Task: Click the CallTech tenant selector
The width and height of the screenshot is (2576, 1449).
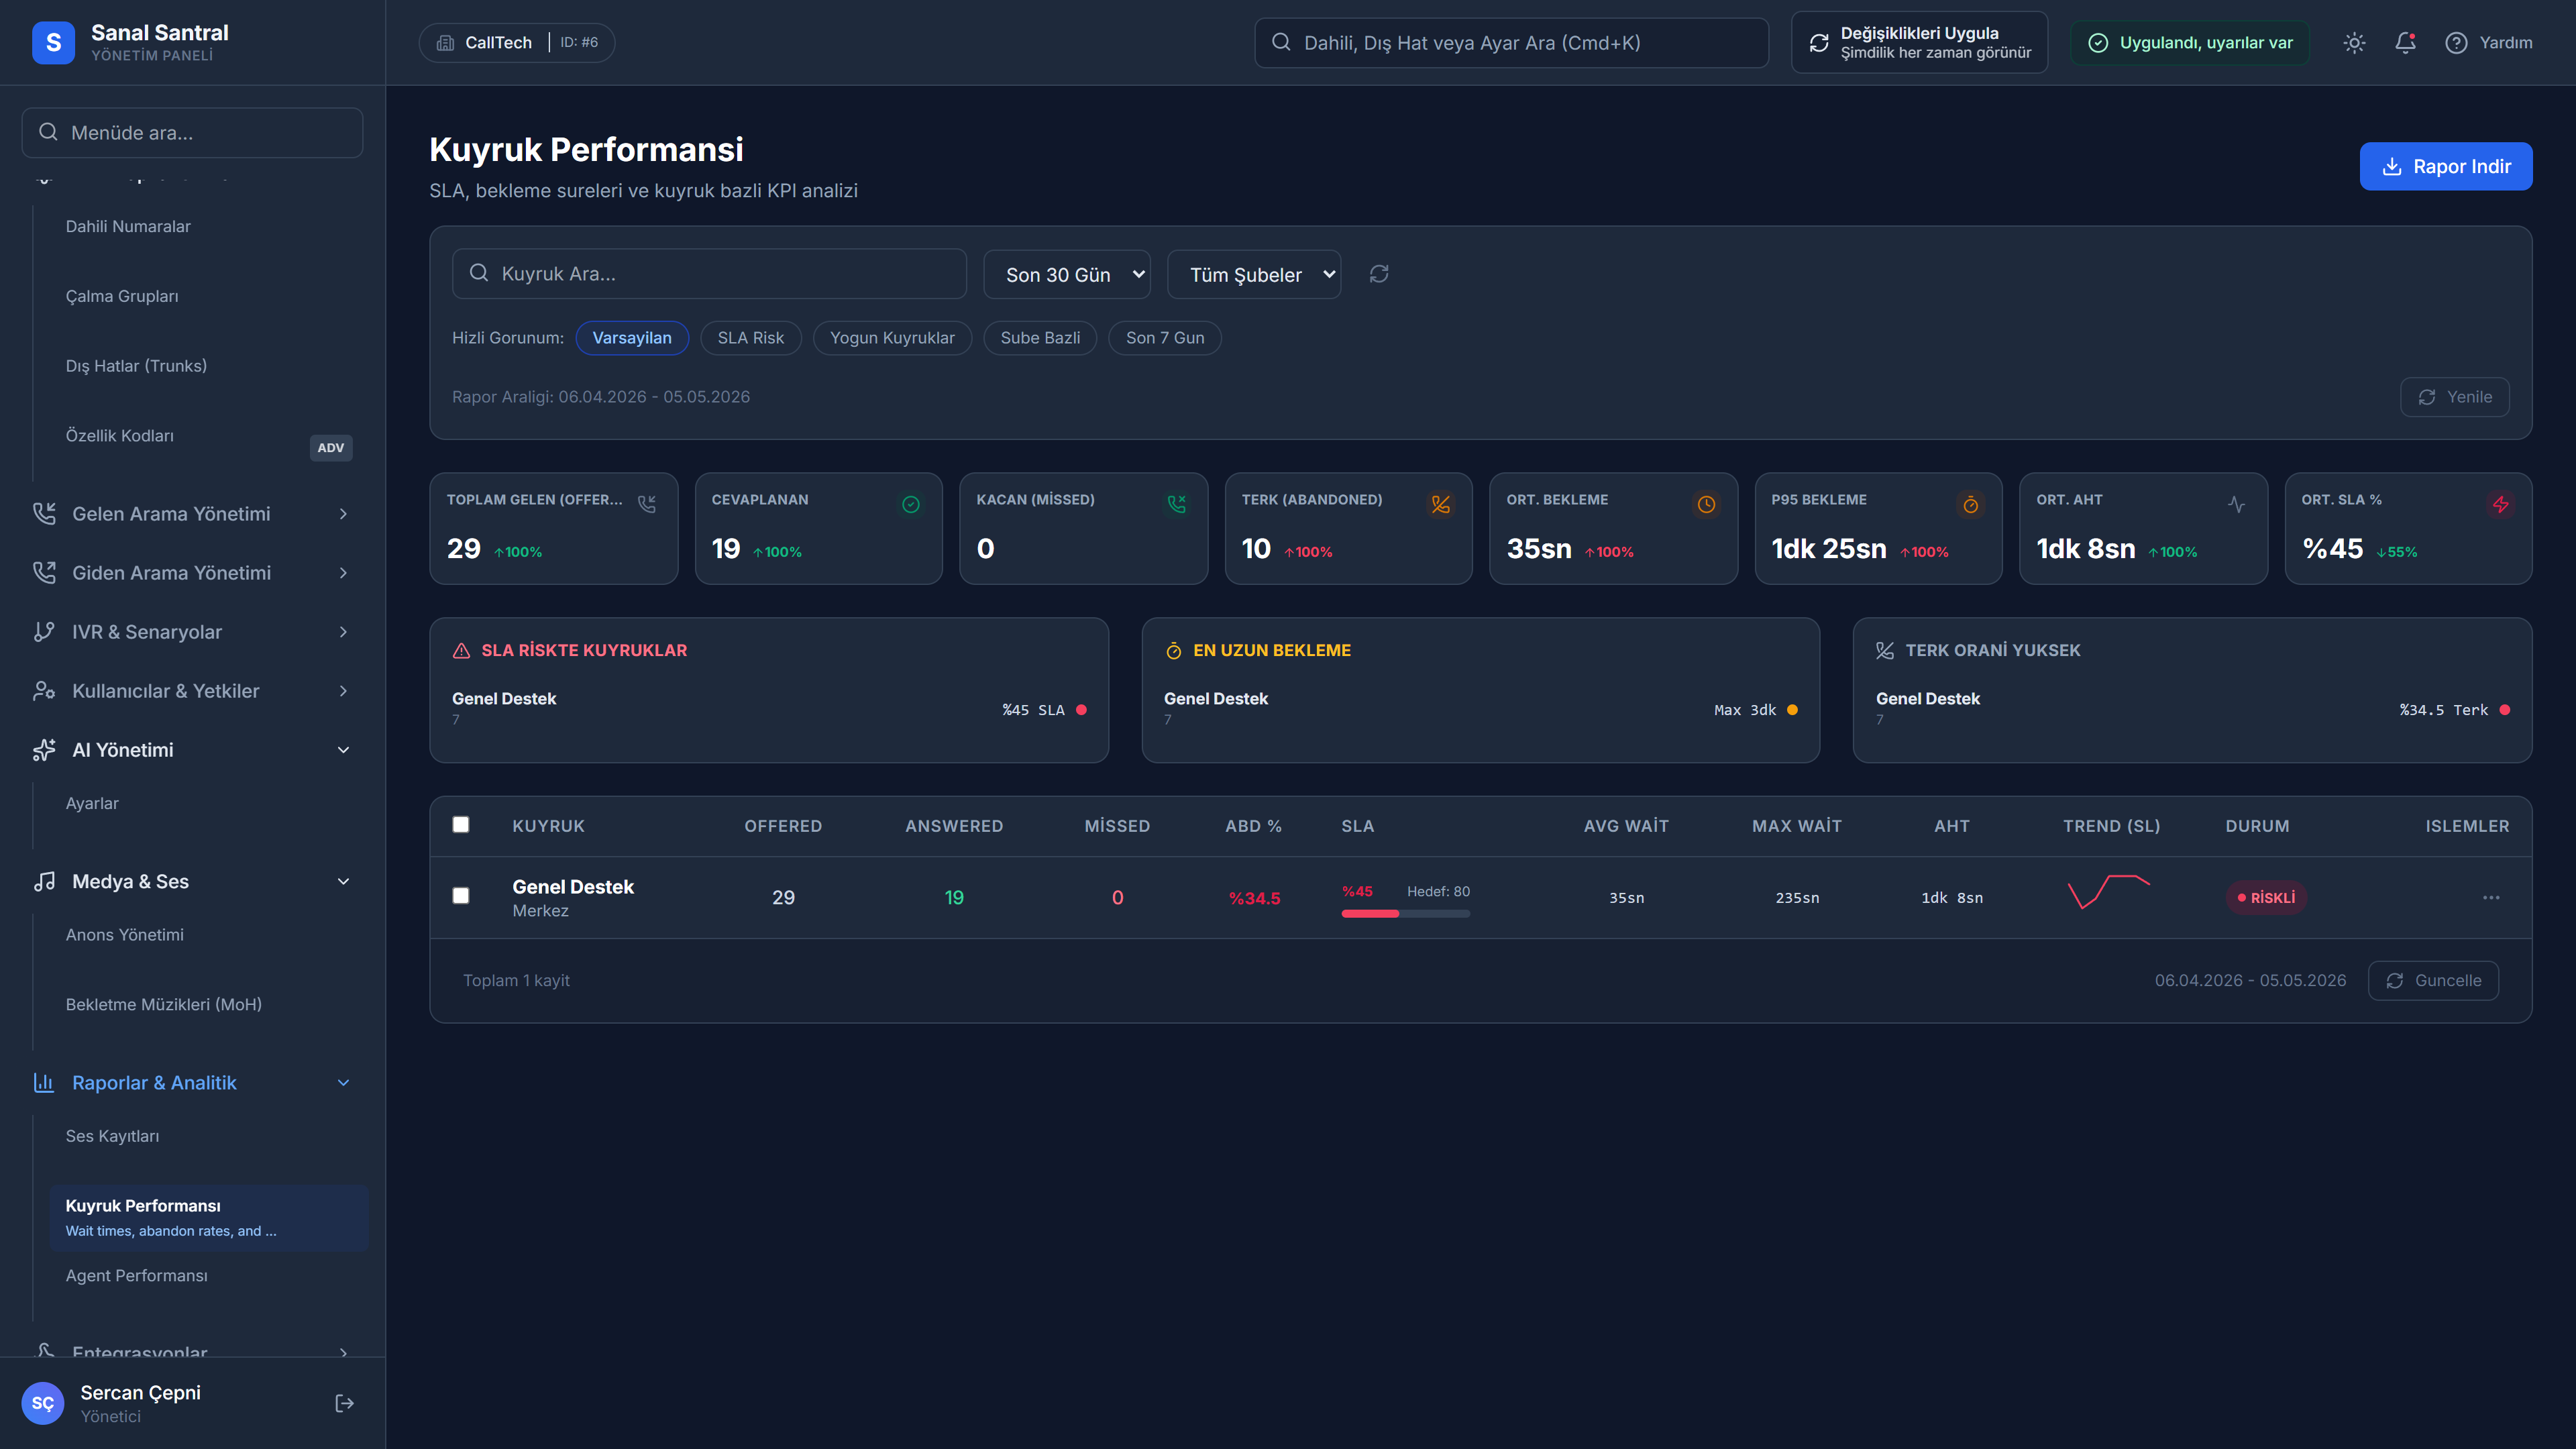Action: (x=516, y=42)
